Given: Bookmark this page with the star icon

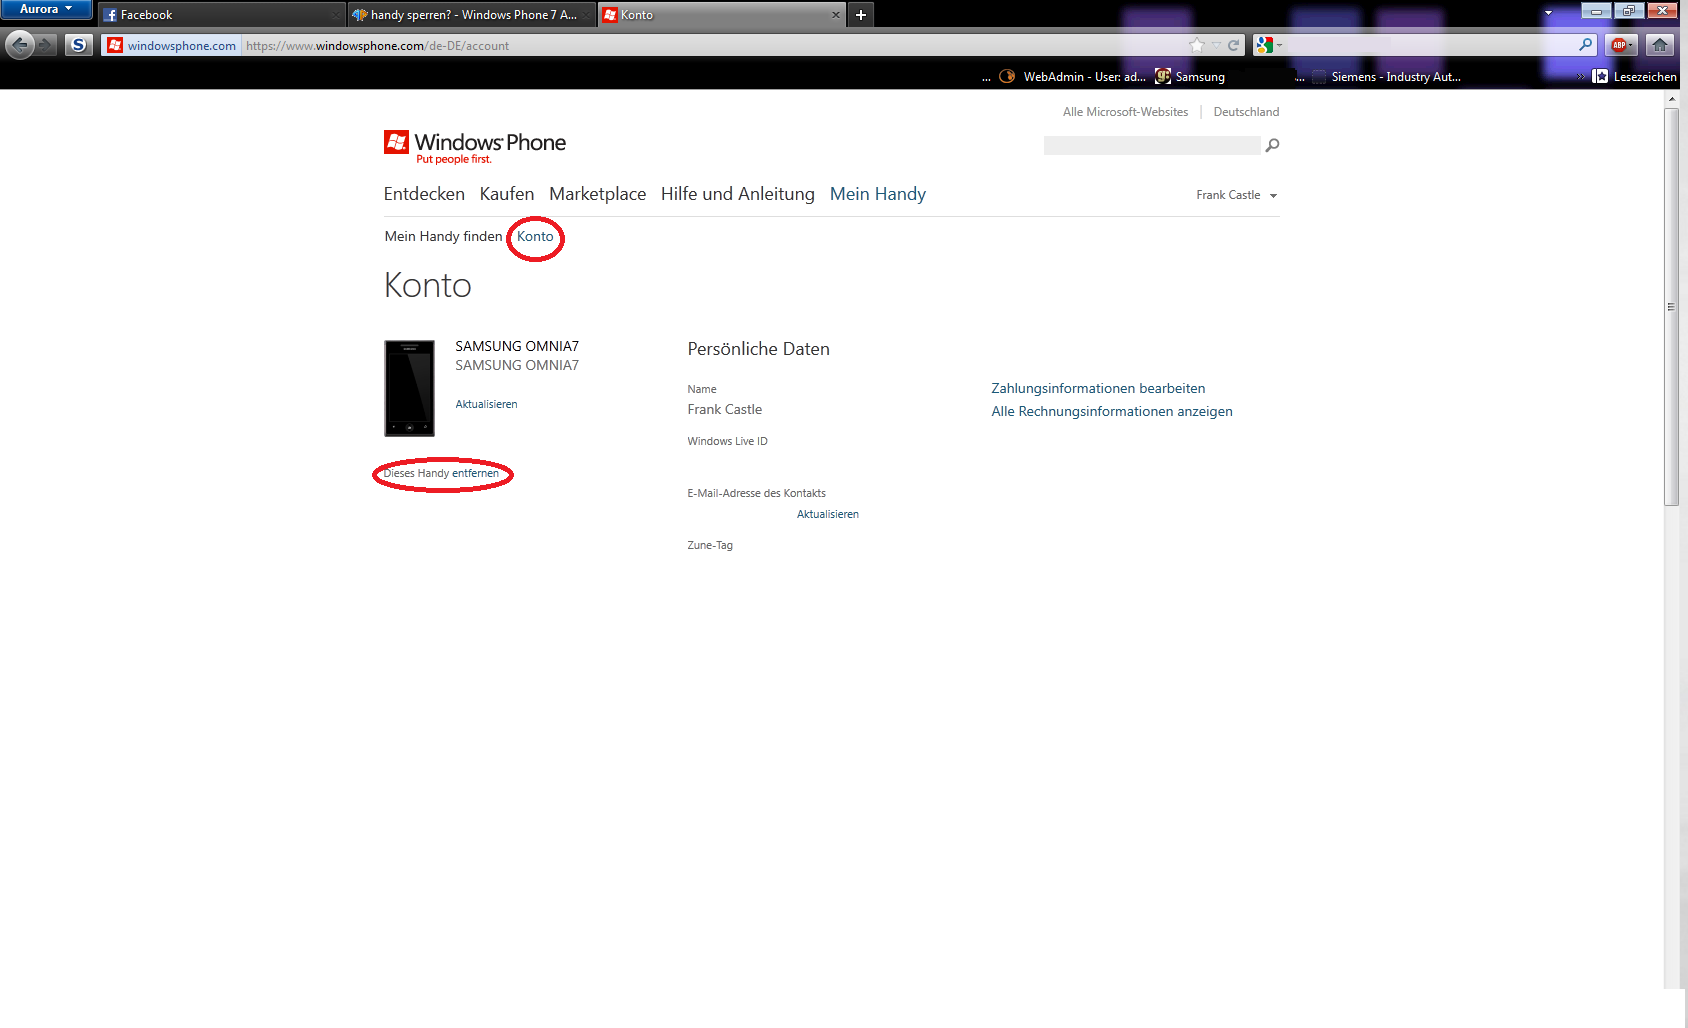Looking at the screenshot, I should [x=1197, y=45].
